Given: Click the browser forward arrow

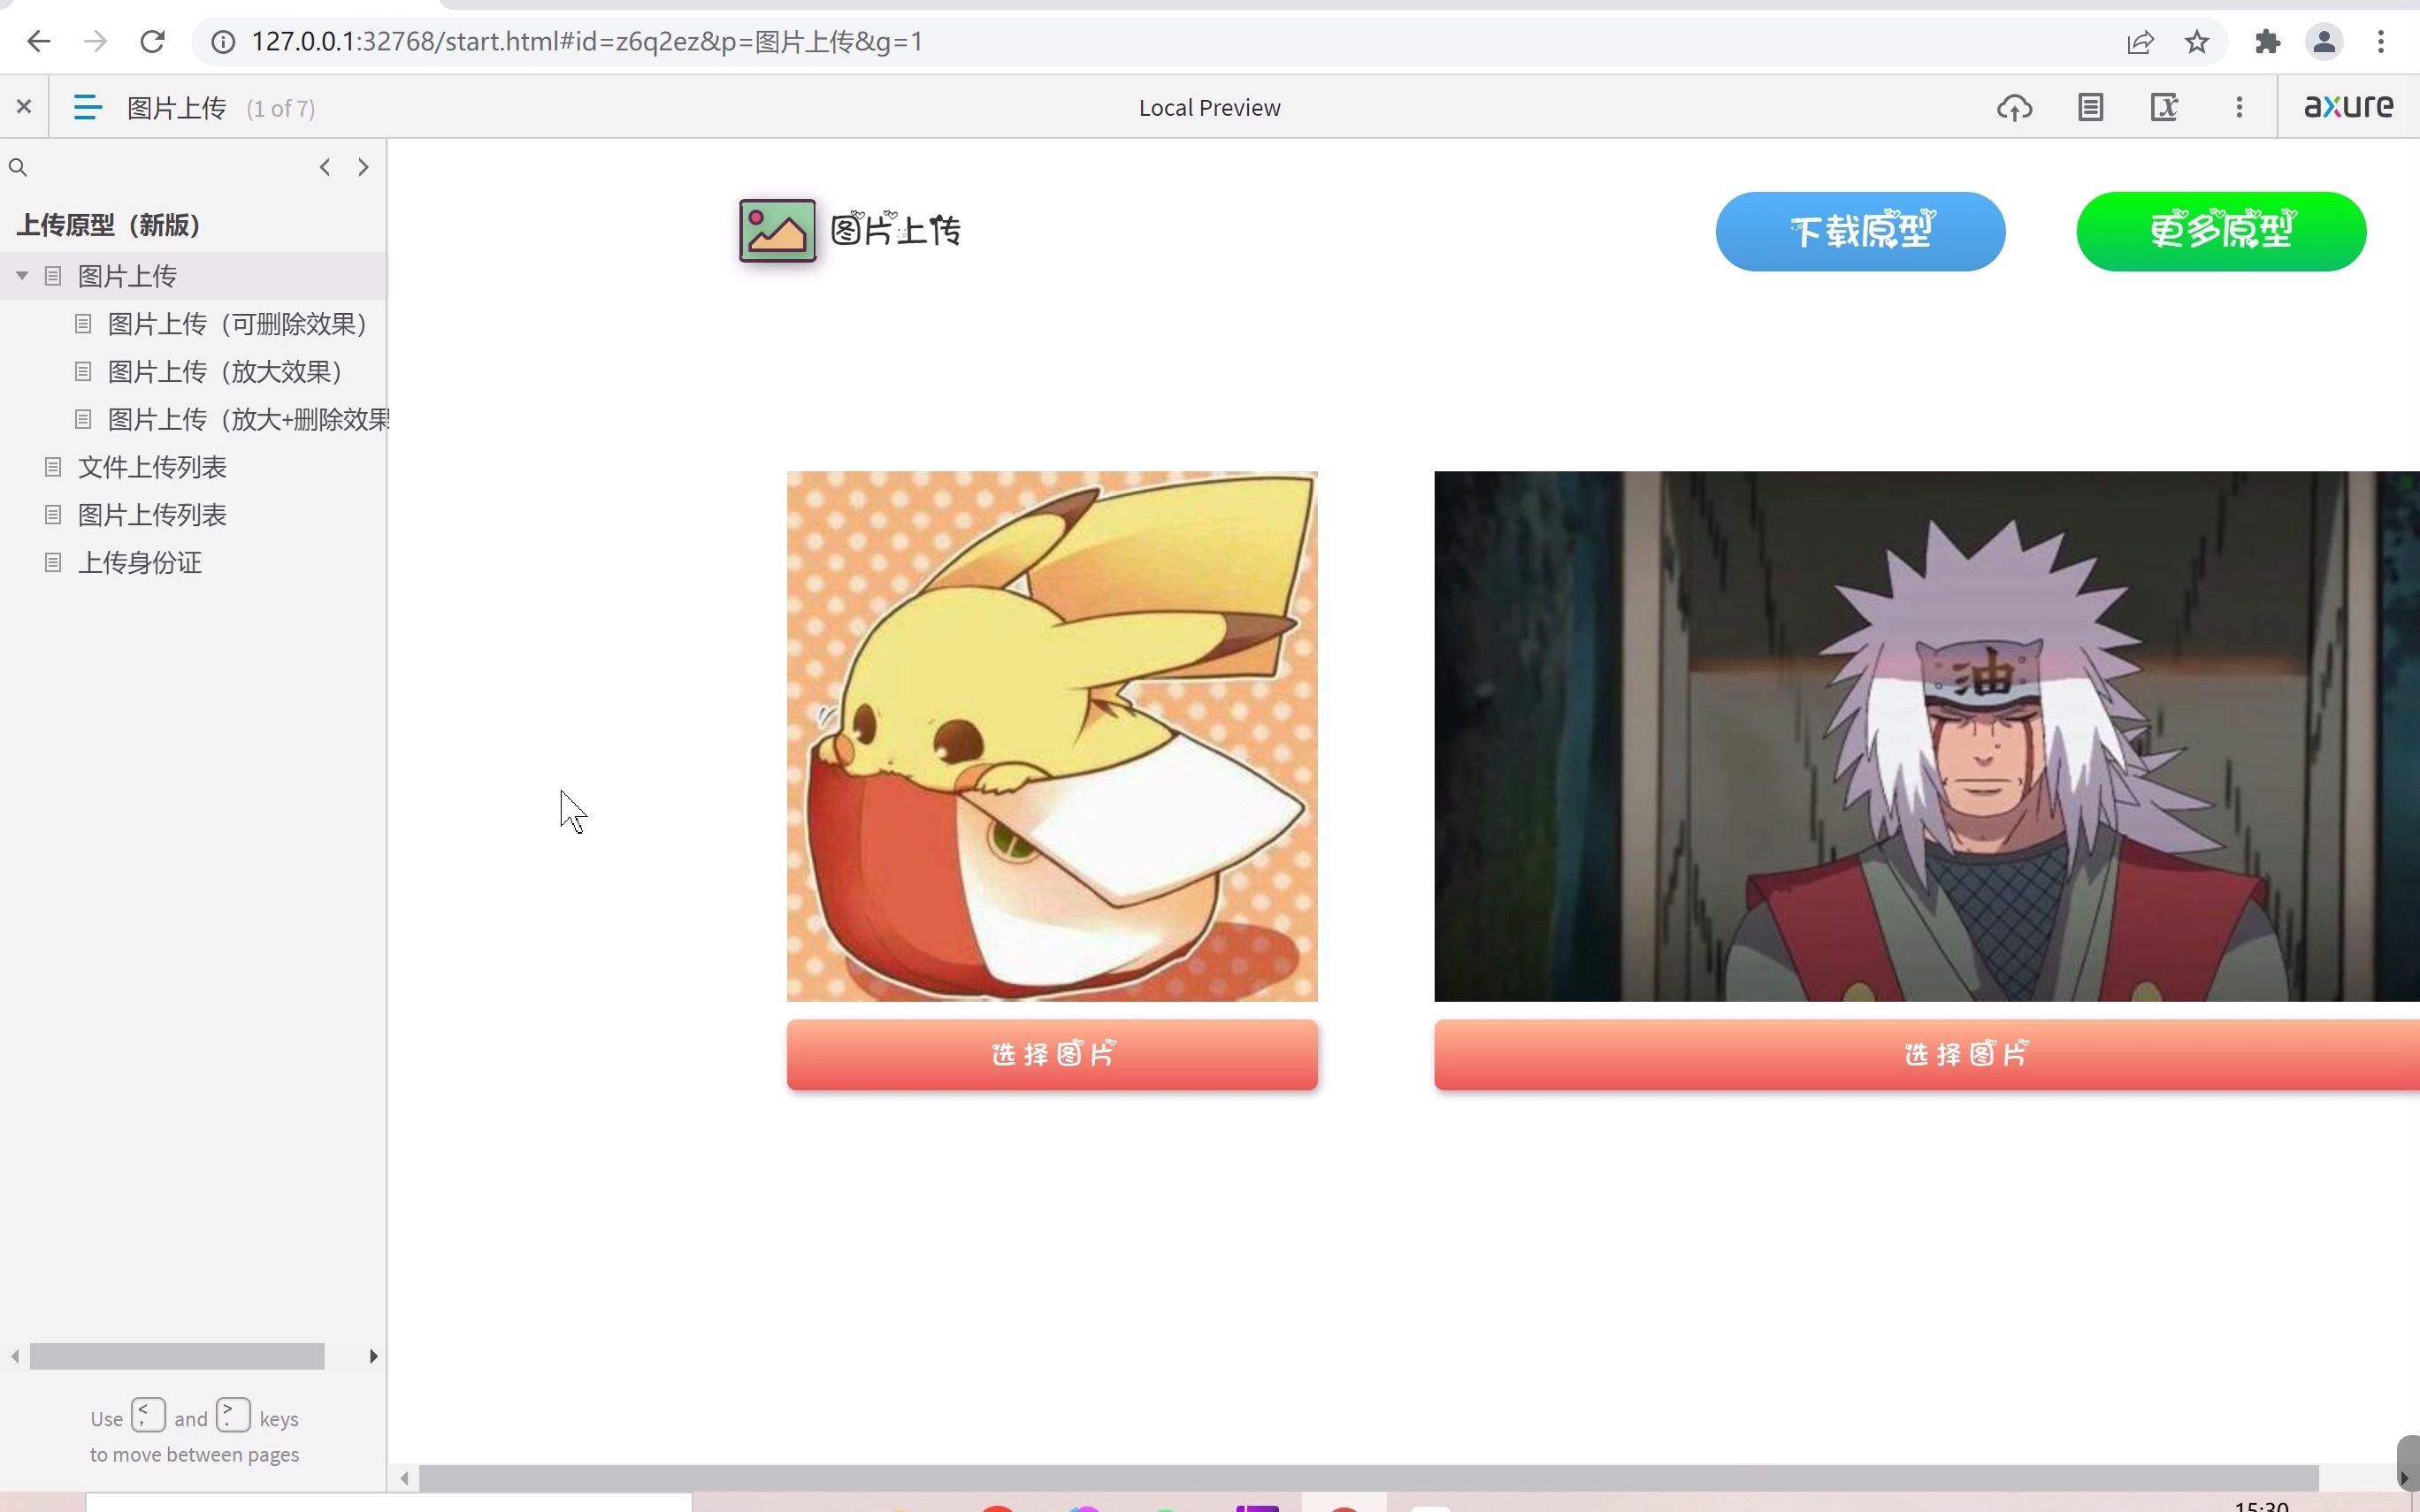Looking at the screenshot, I should (x=96, y=41).
